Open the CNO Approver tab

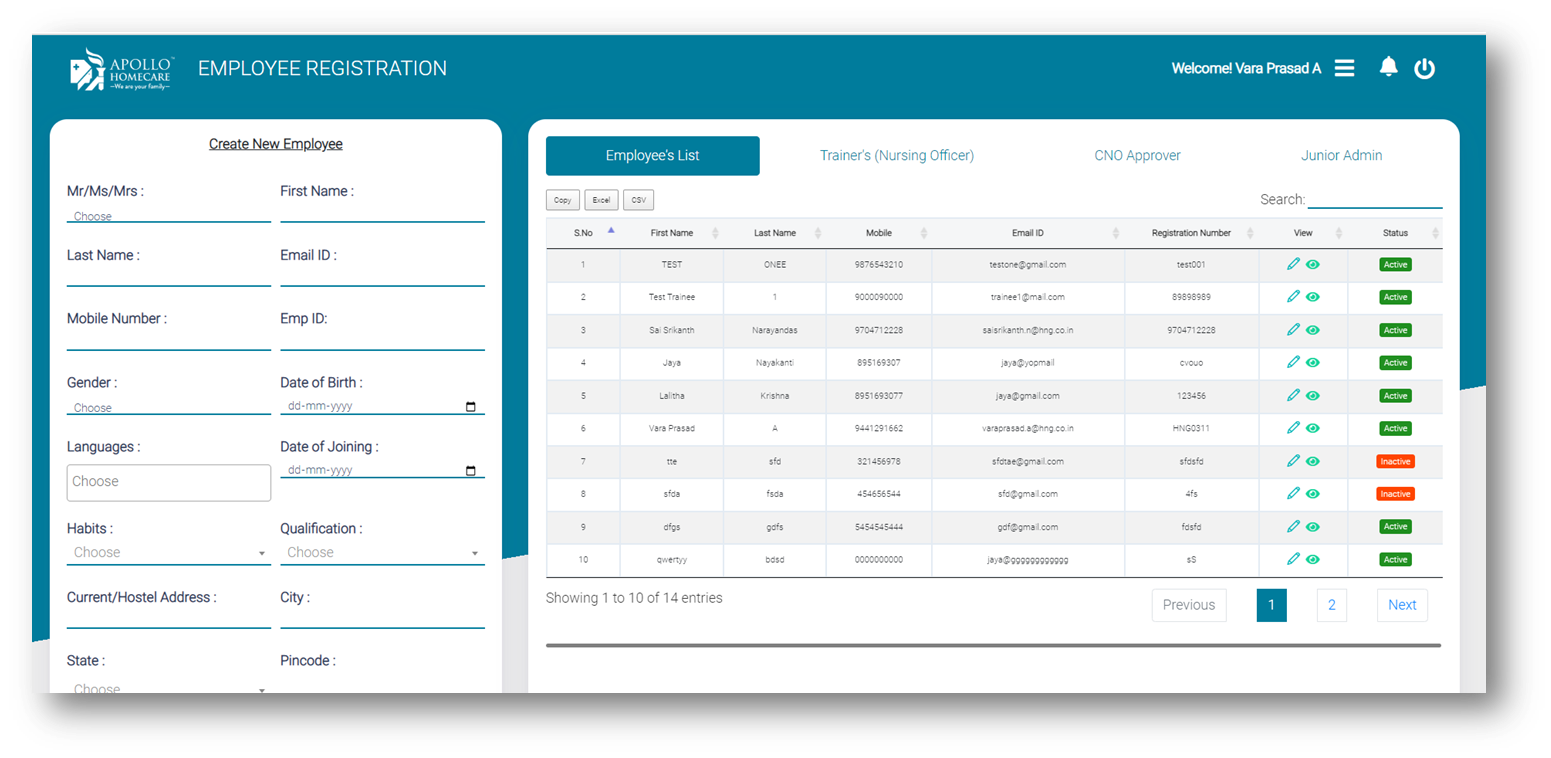tap(1137, 155)
